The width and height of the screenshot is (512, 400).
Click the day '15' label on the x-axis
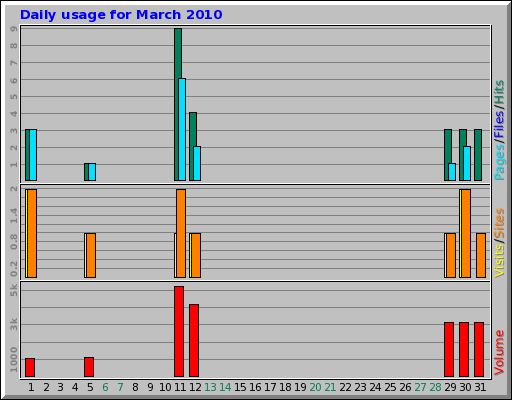(240, 387)
